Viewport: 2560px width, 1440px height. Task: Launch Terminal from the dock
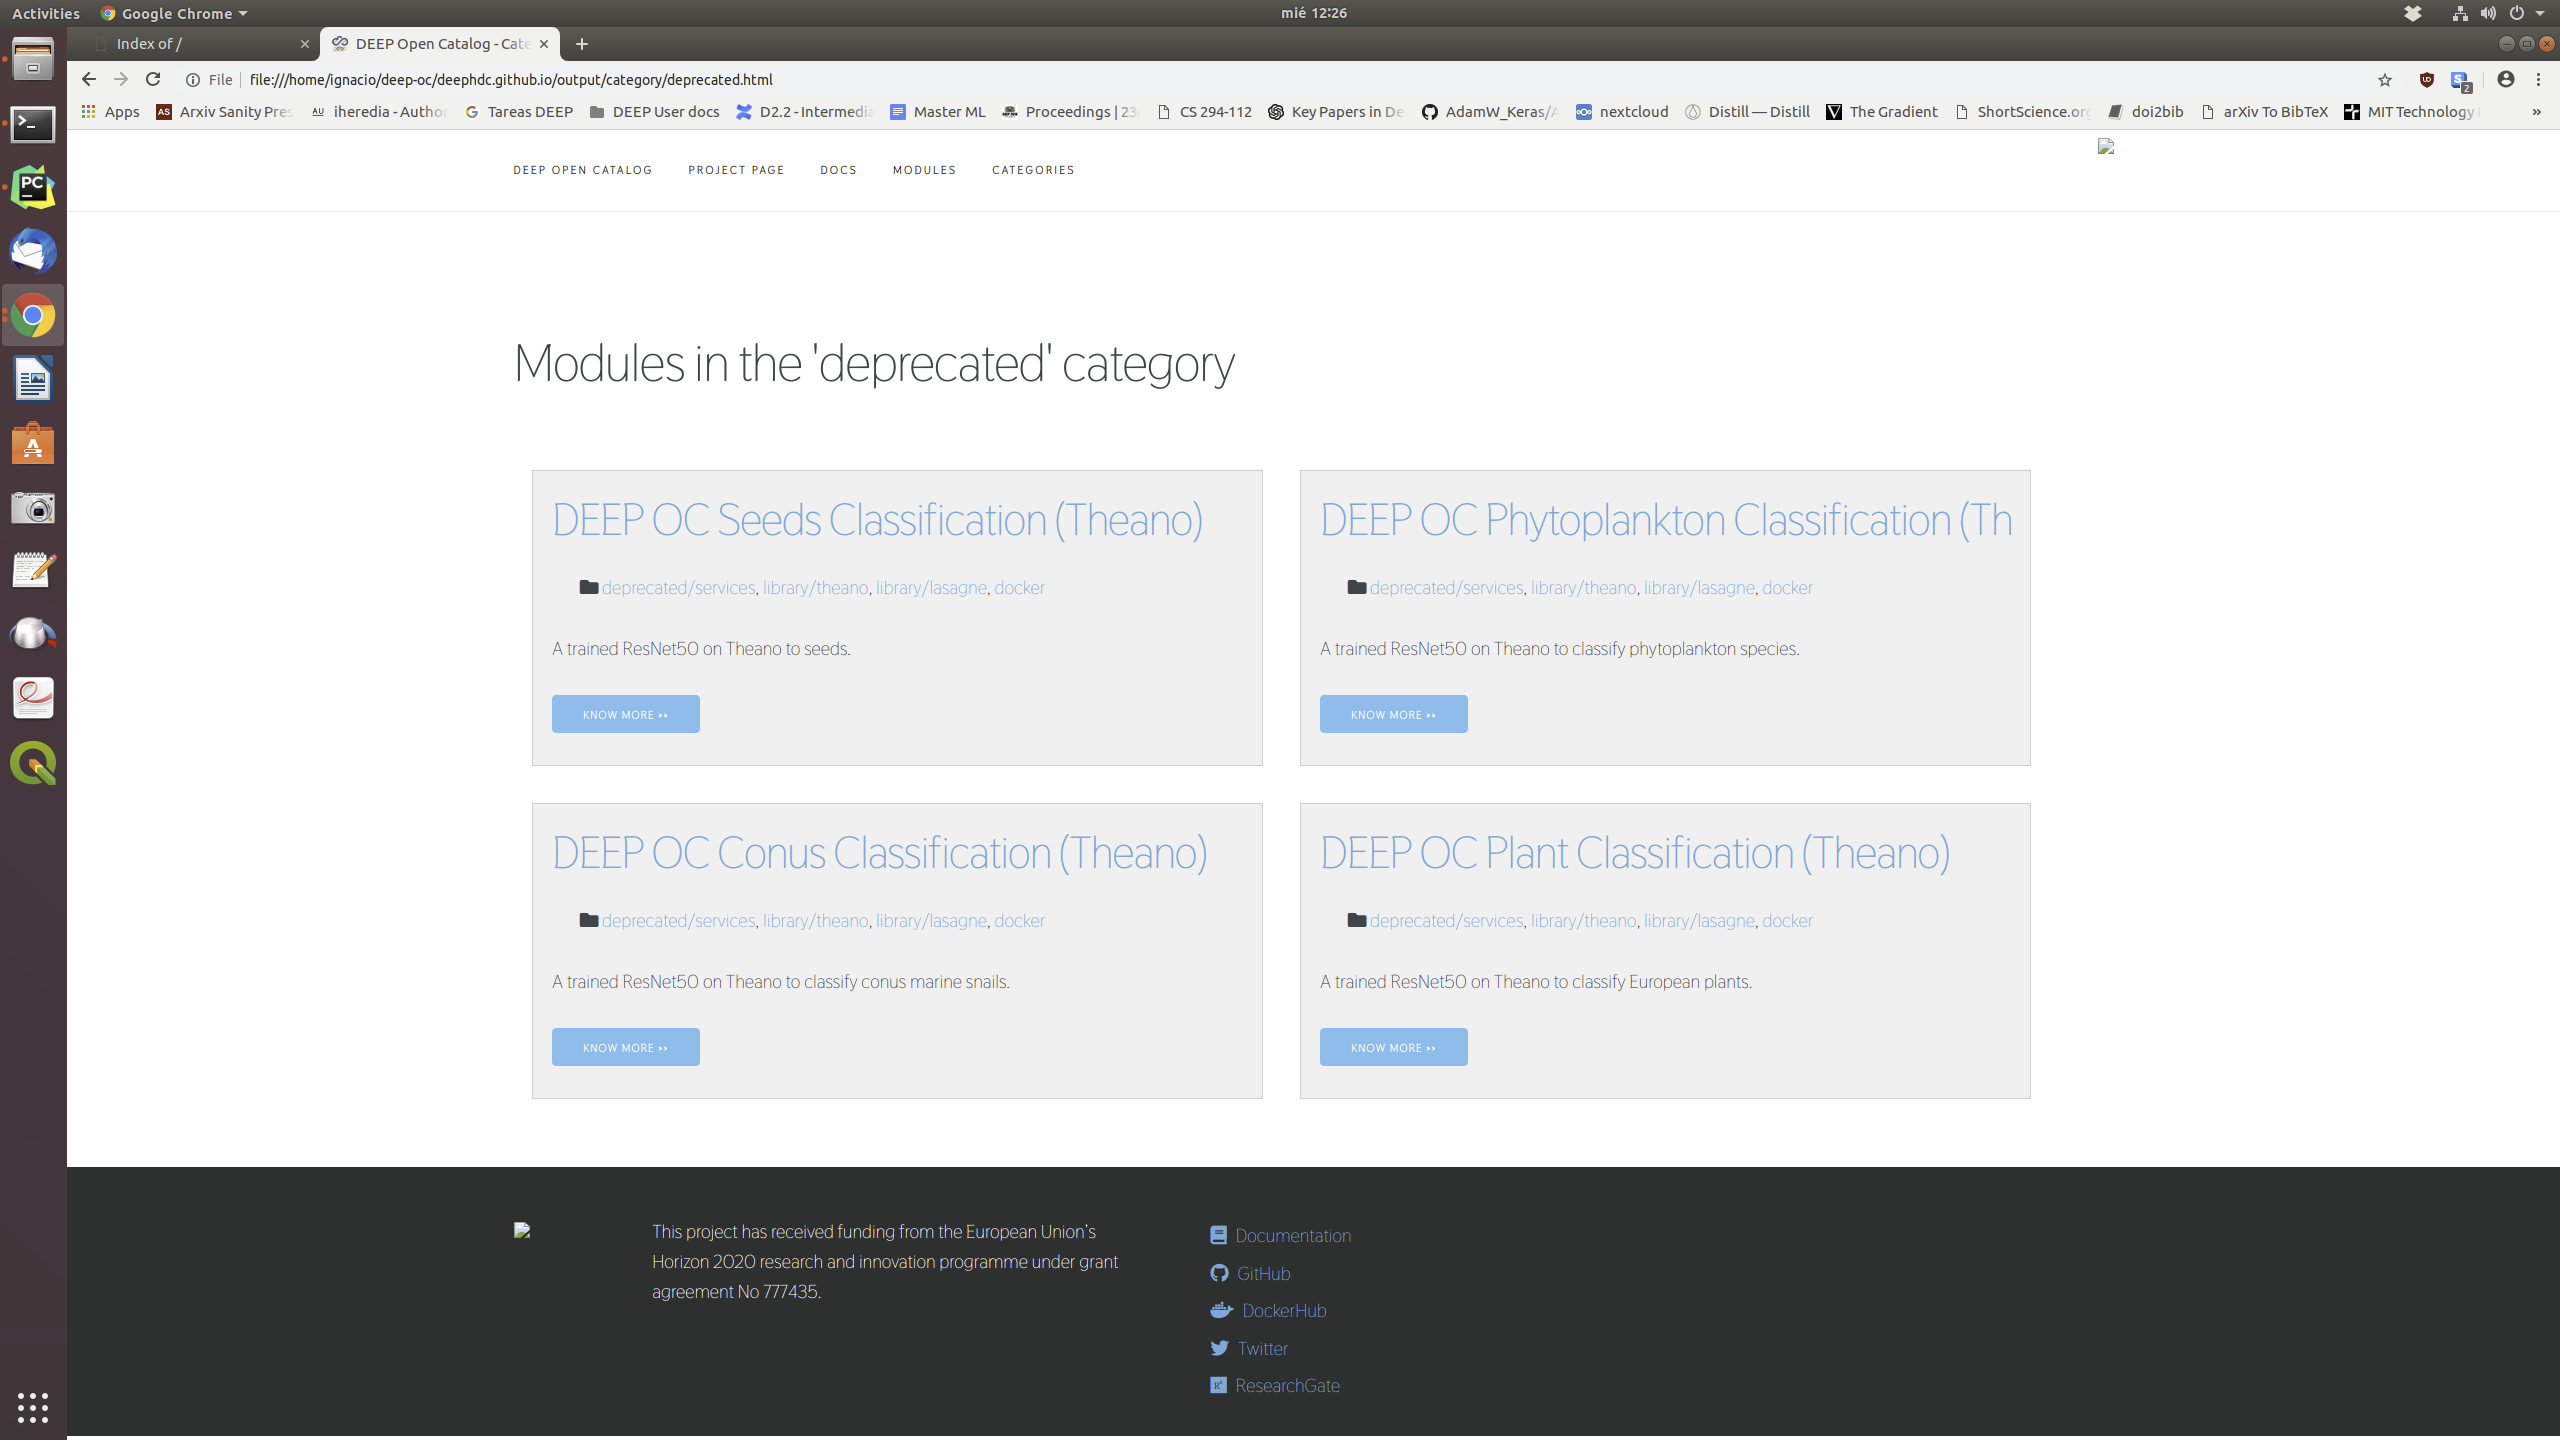coord(33,124)
